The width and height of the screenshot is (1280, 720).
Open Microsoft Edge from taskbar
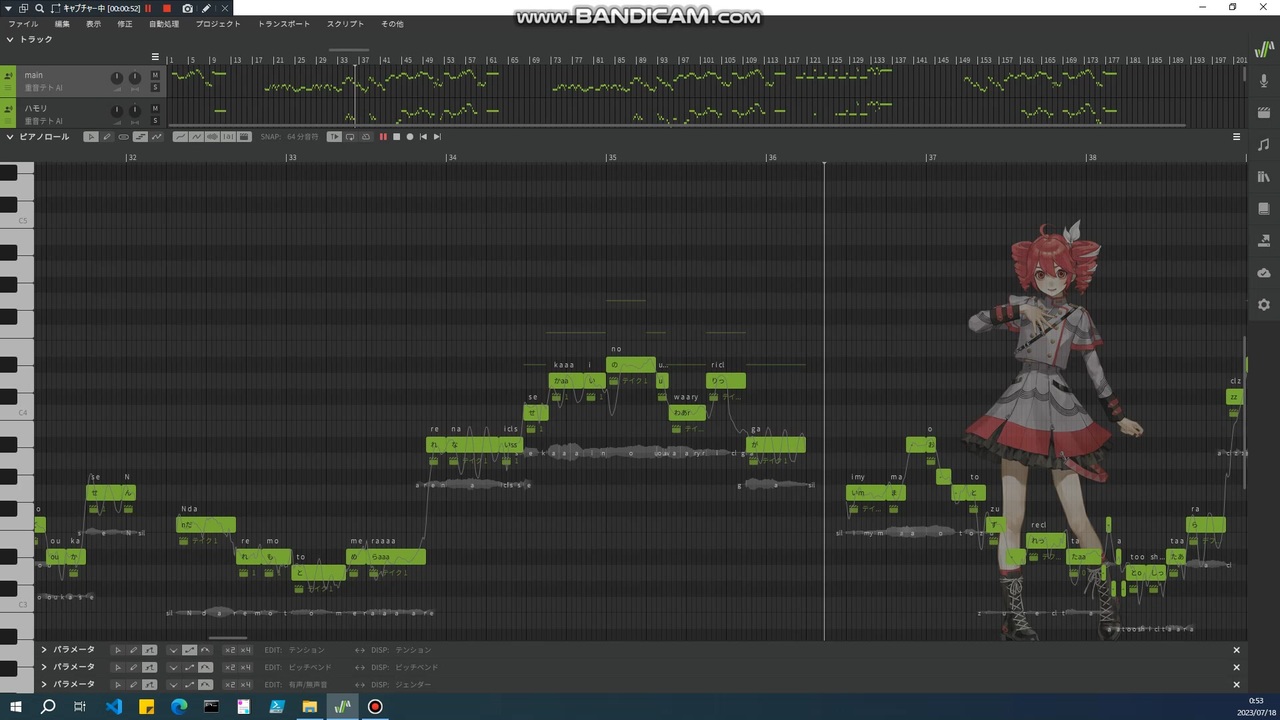point(179,707)
